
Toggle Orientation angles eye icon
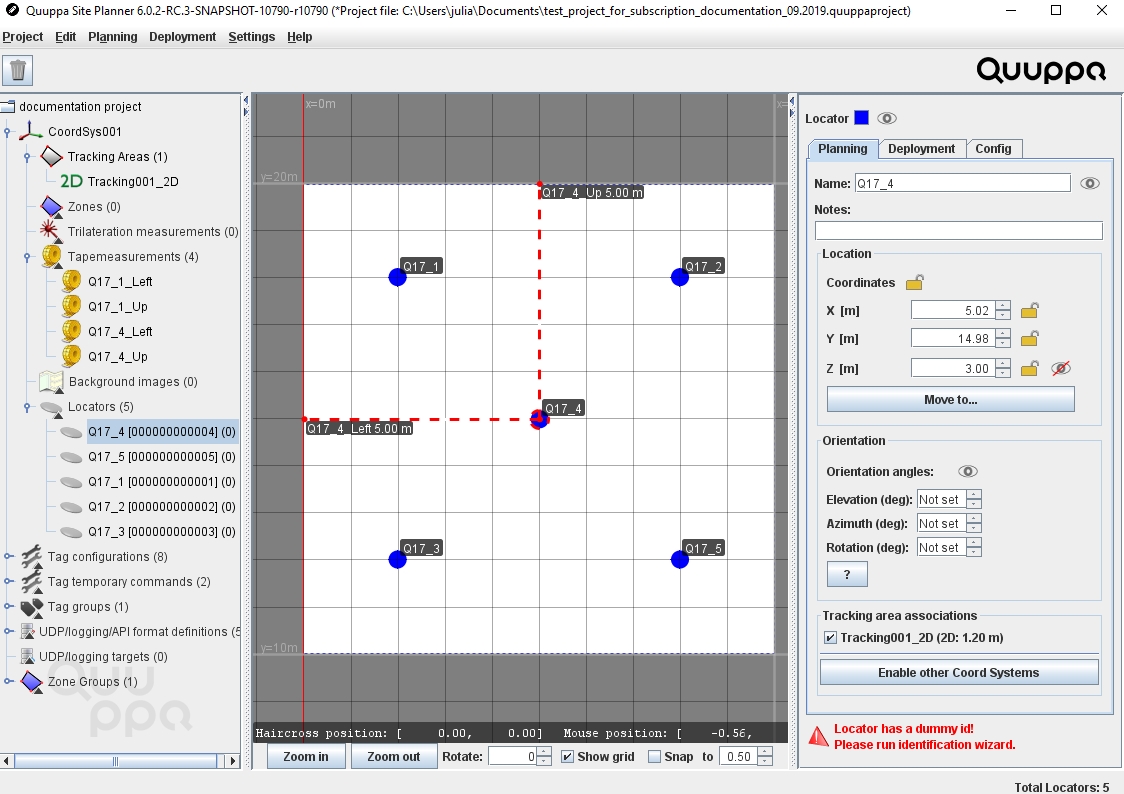(968, 472)
